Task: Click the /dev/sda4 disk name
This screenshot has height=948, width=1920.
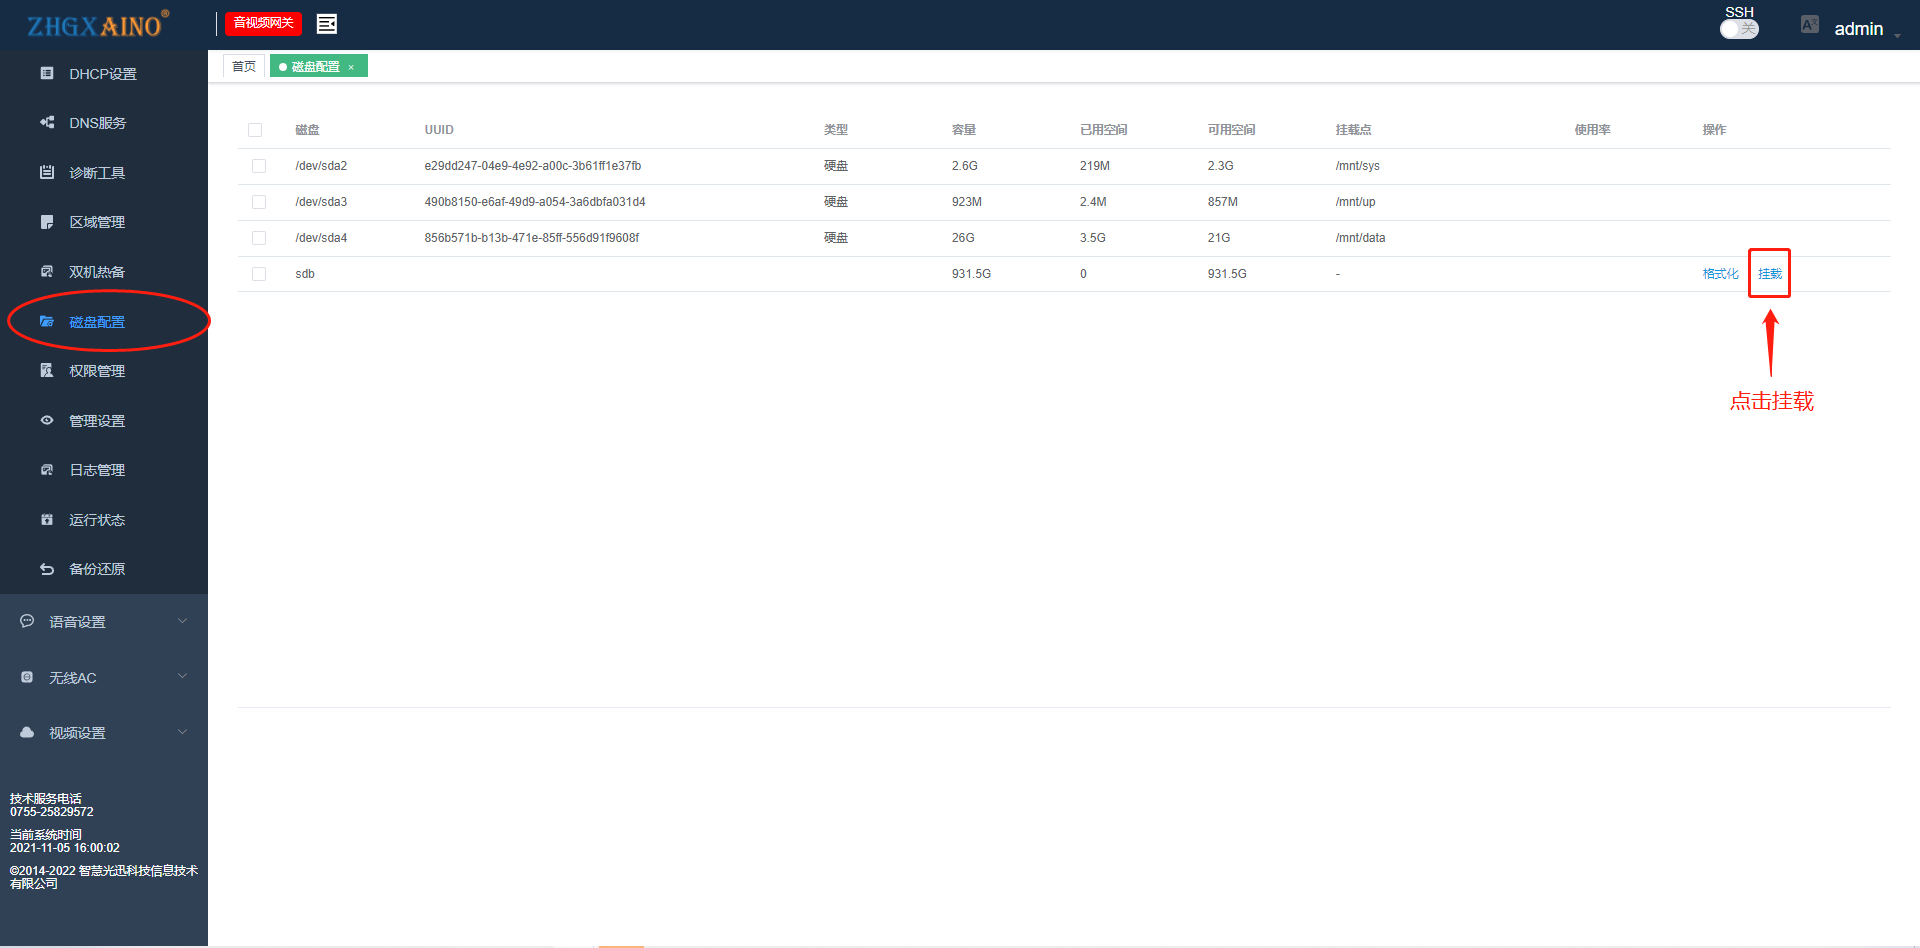Action: [x=321, y=238]
